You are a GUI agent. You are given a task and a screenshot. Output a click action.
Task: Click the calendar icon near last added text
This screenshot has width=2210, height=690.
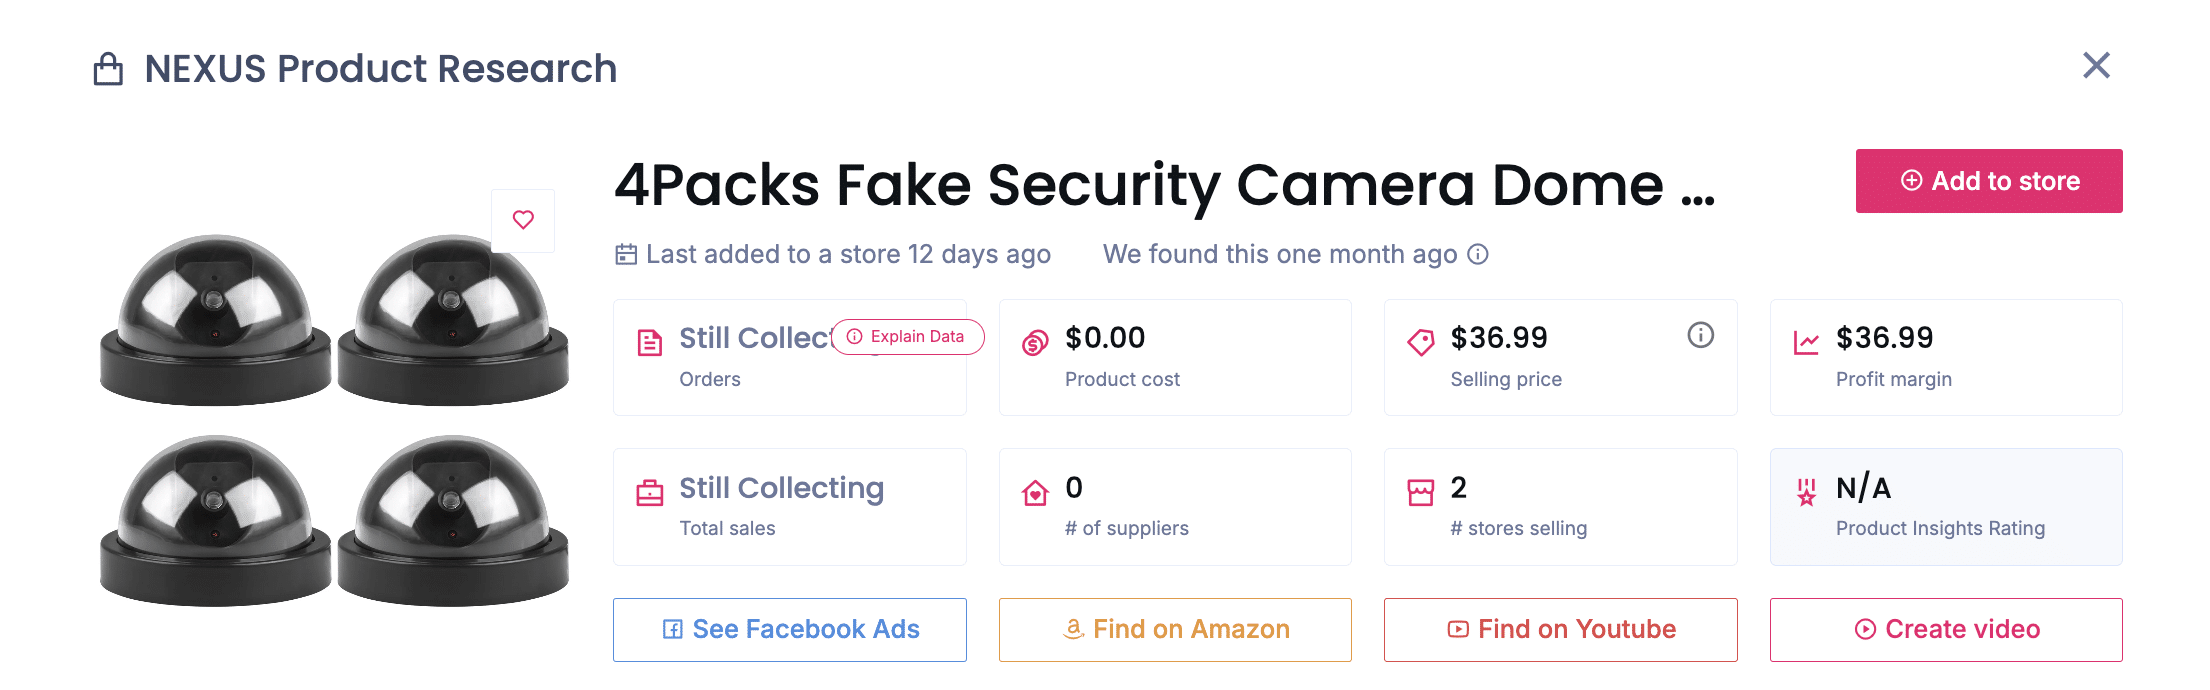pyautogui.click(x=624, y=254)
